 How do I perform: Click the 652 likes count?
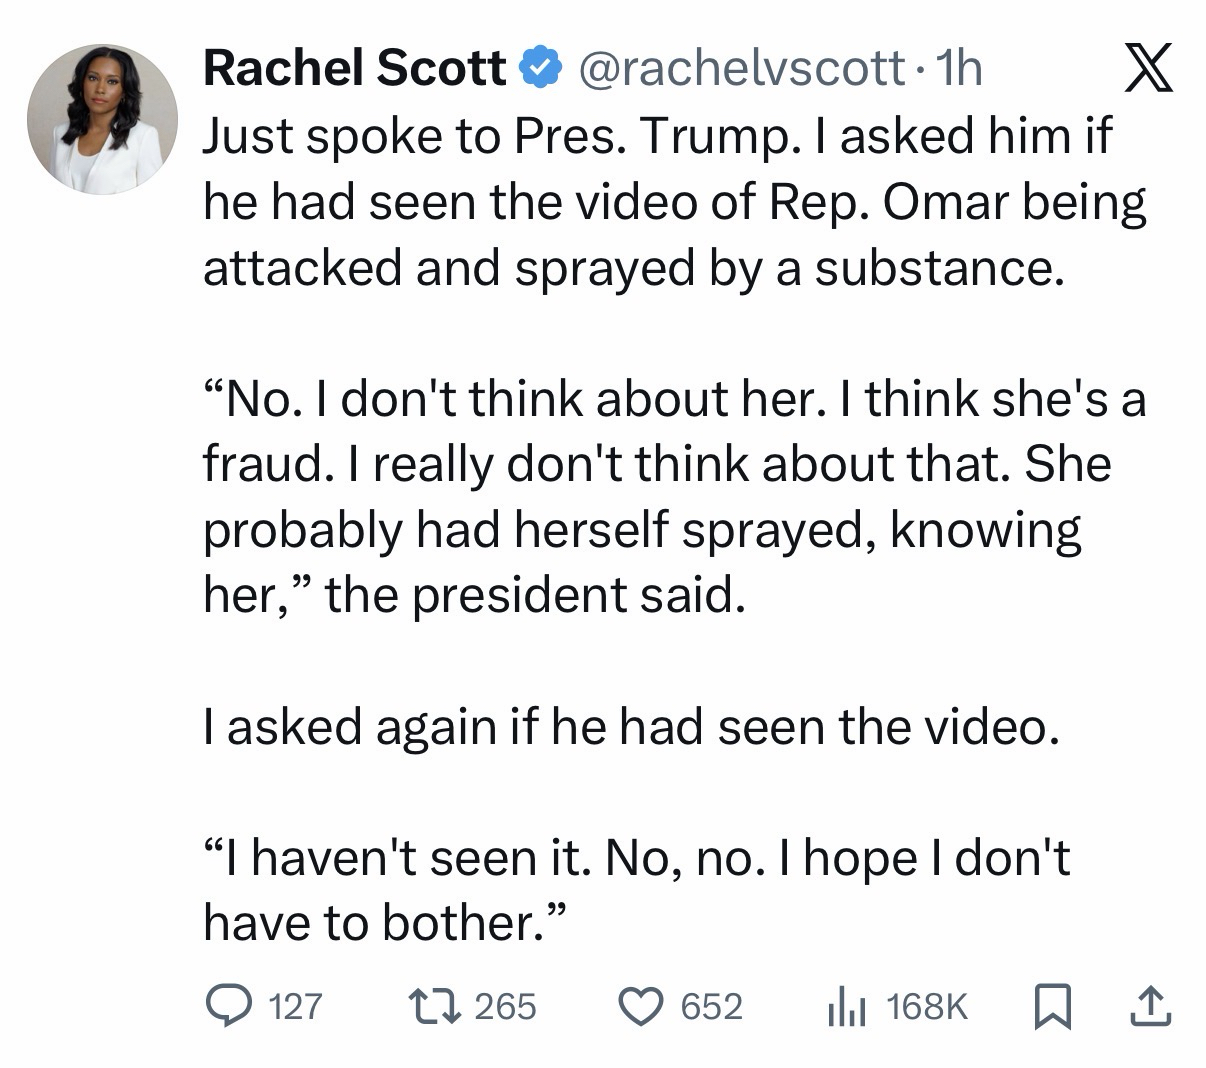click(711, 1006)
